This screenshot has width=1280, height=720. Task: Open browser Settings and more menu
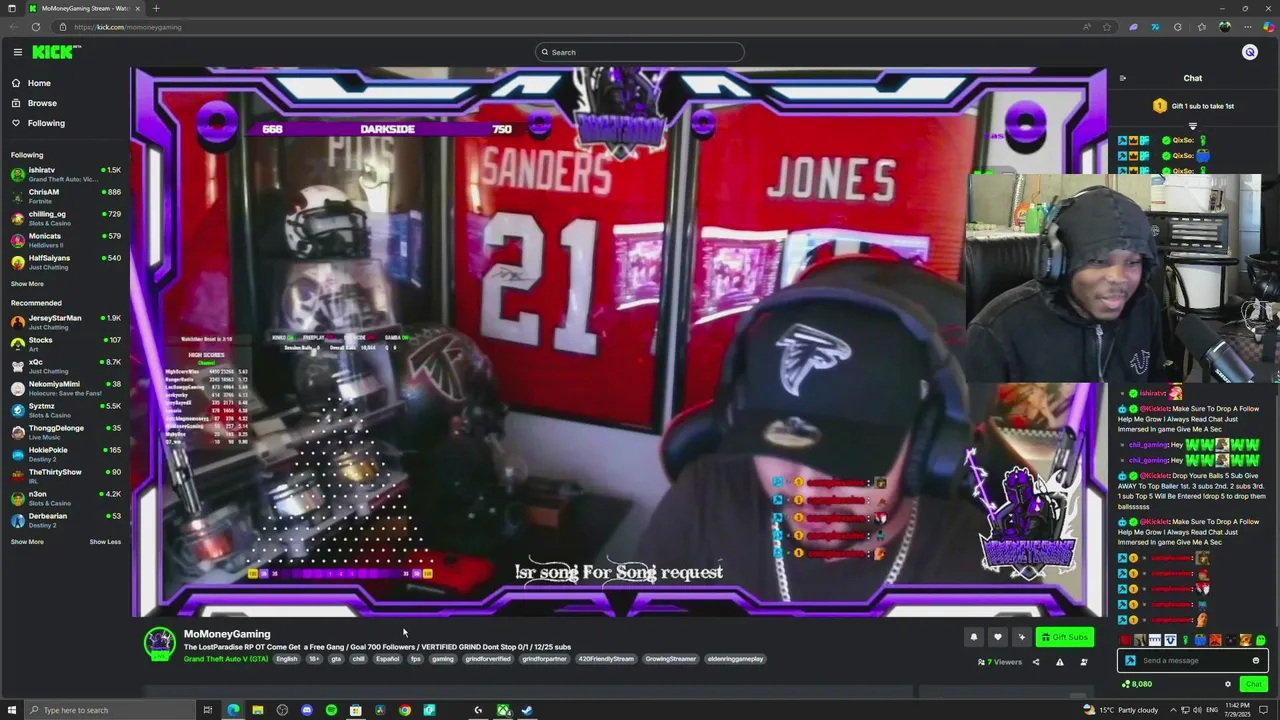pyautogui.click(x=1247, y=27)
